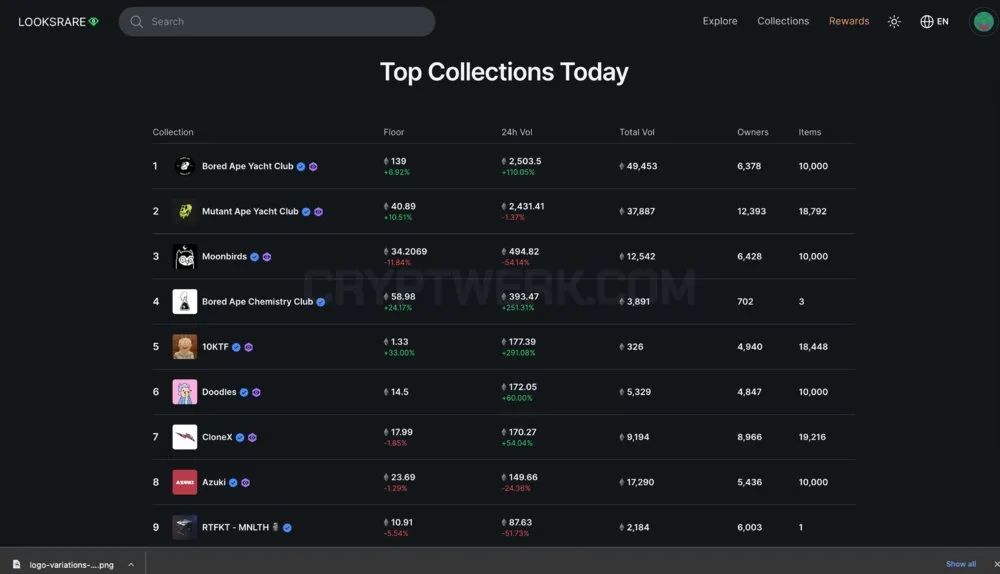Open the Doodles collection thumbnail

pos(184,392)
